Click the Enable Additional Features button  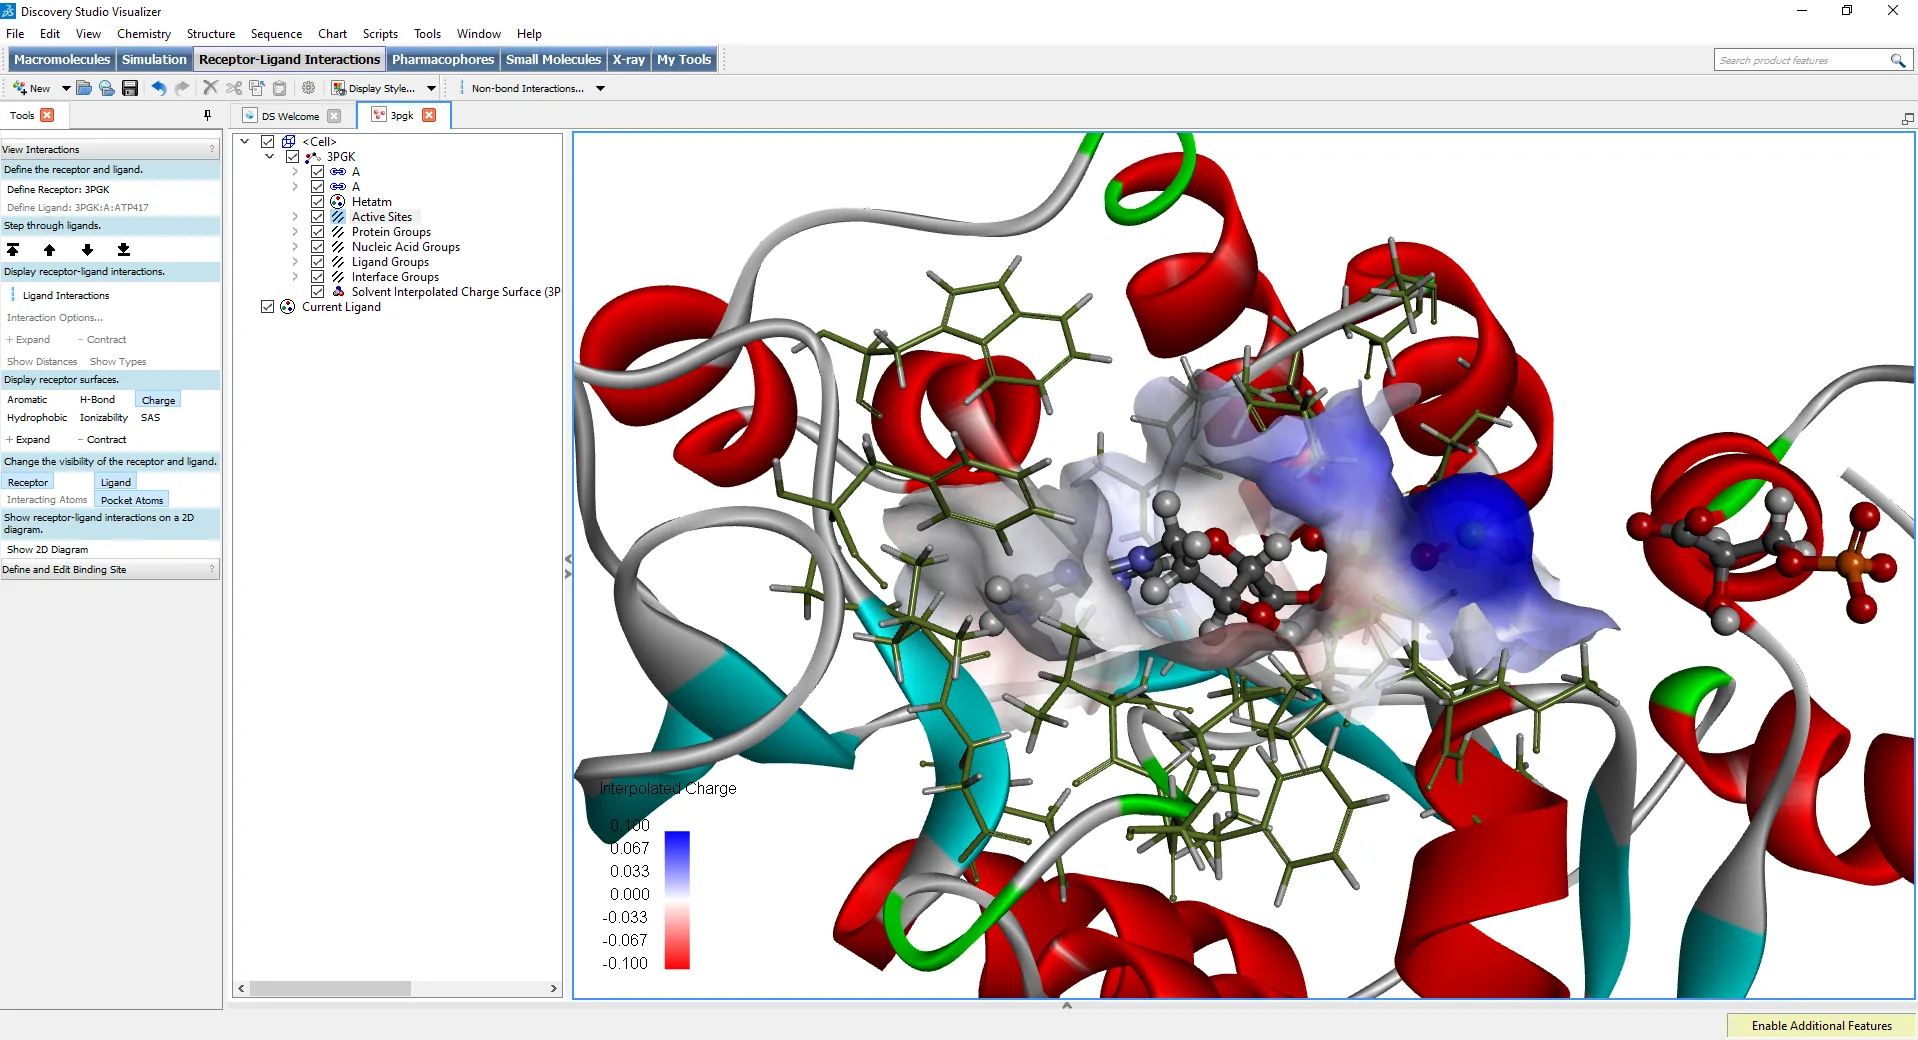point(1820,1025)
